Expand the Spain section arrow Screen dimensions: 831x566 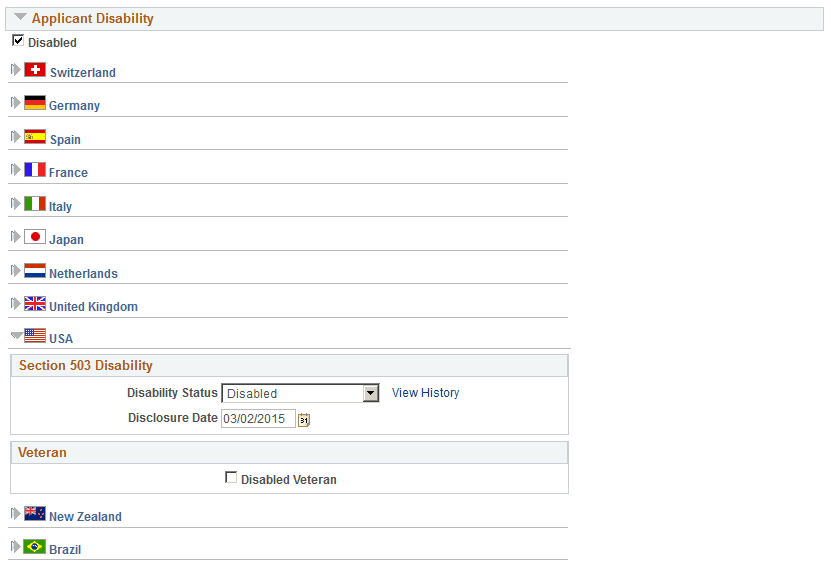pyautogui.click(x=15, y=136)
